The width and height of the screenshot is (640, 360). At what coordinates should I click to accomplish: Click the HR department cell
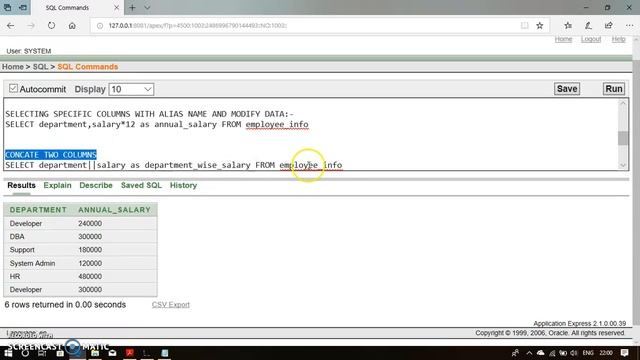pyautogui.click(x=15, y=276)
